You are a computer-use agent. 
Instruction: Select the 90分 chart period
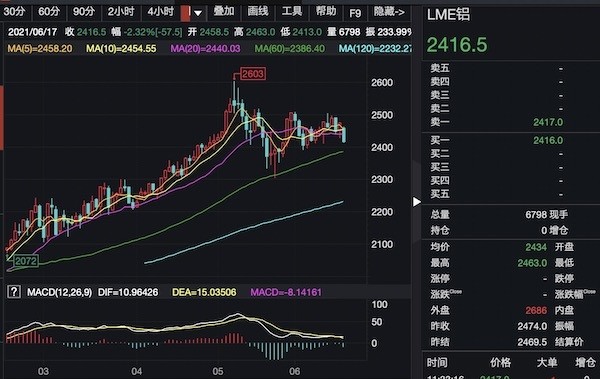click(83, 12)
